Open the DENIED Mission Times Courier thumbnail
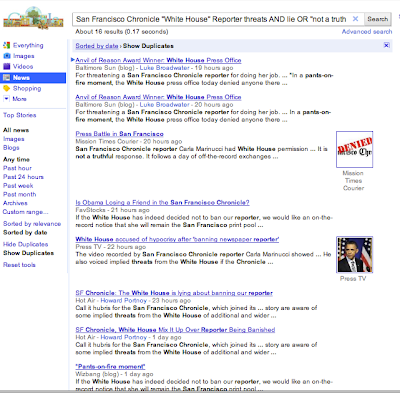This screenshot has width=400, height=393. [354, 149]
